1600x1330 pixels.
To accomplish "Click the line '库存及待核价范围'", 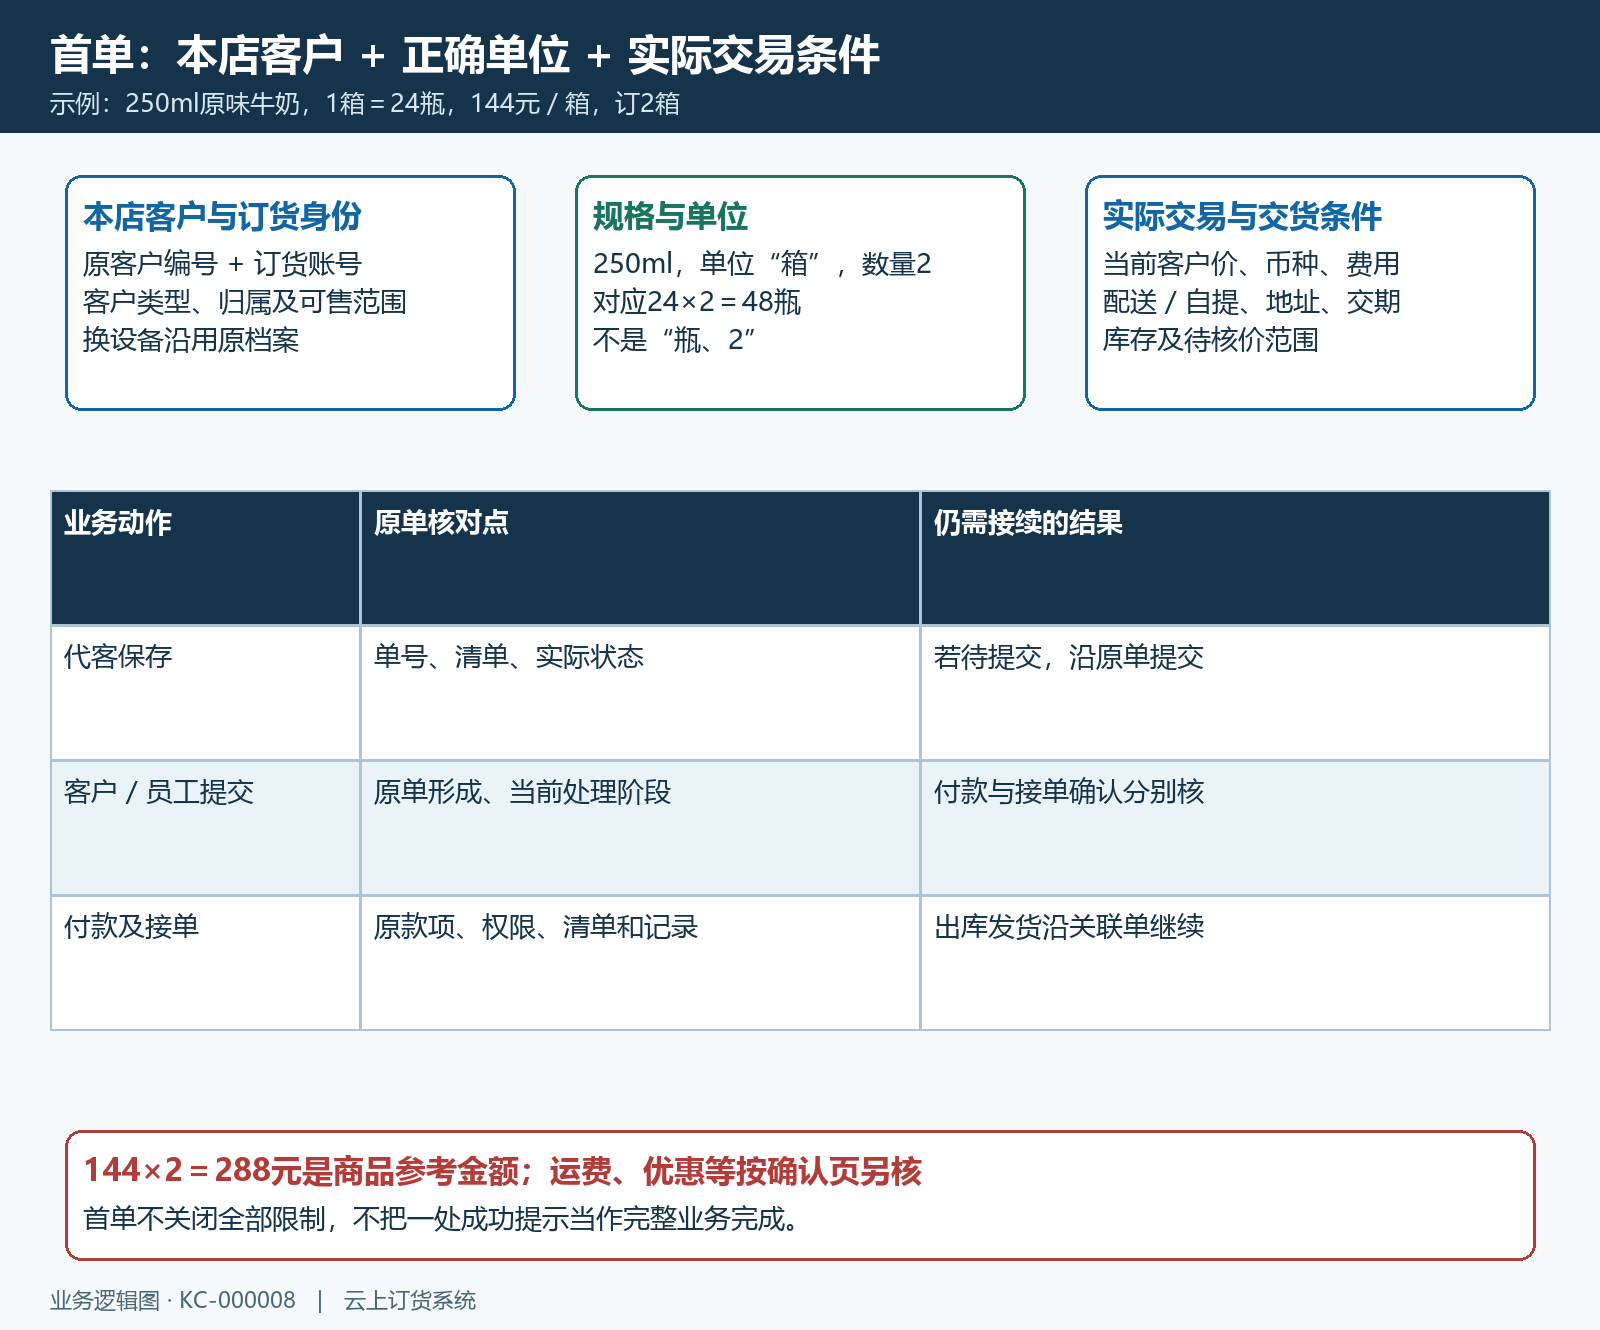I will (x=1211, y=340).
